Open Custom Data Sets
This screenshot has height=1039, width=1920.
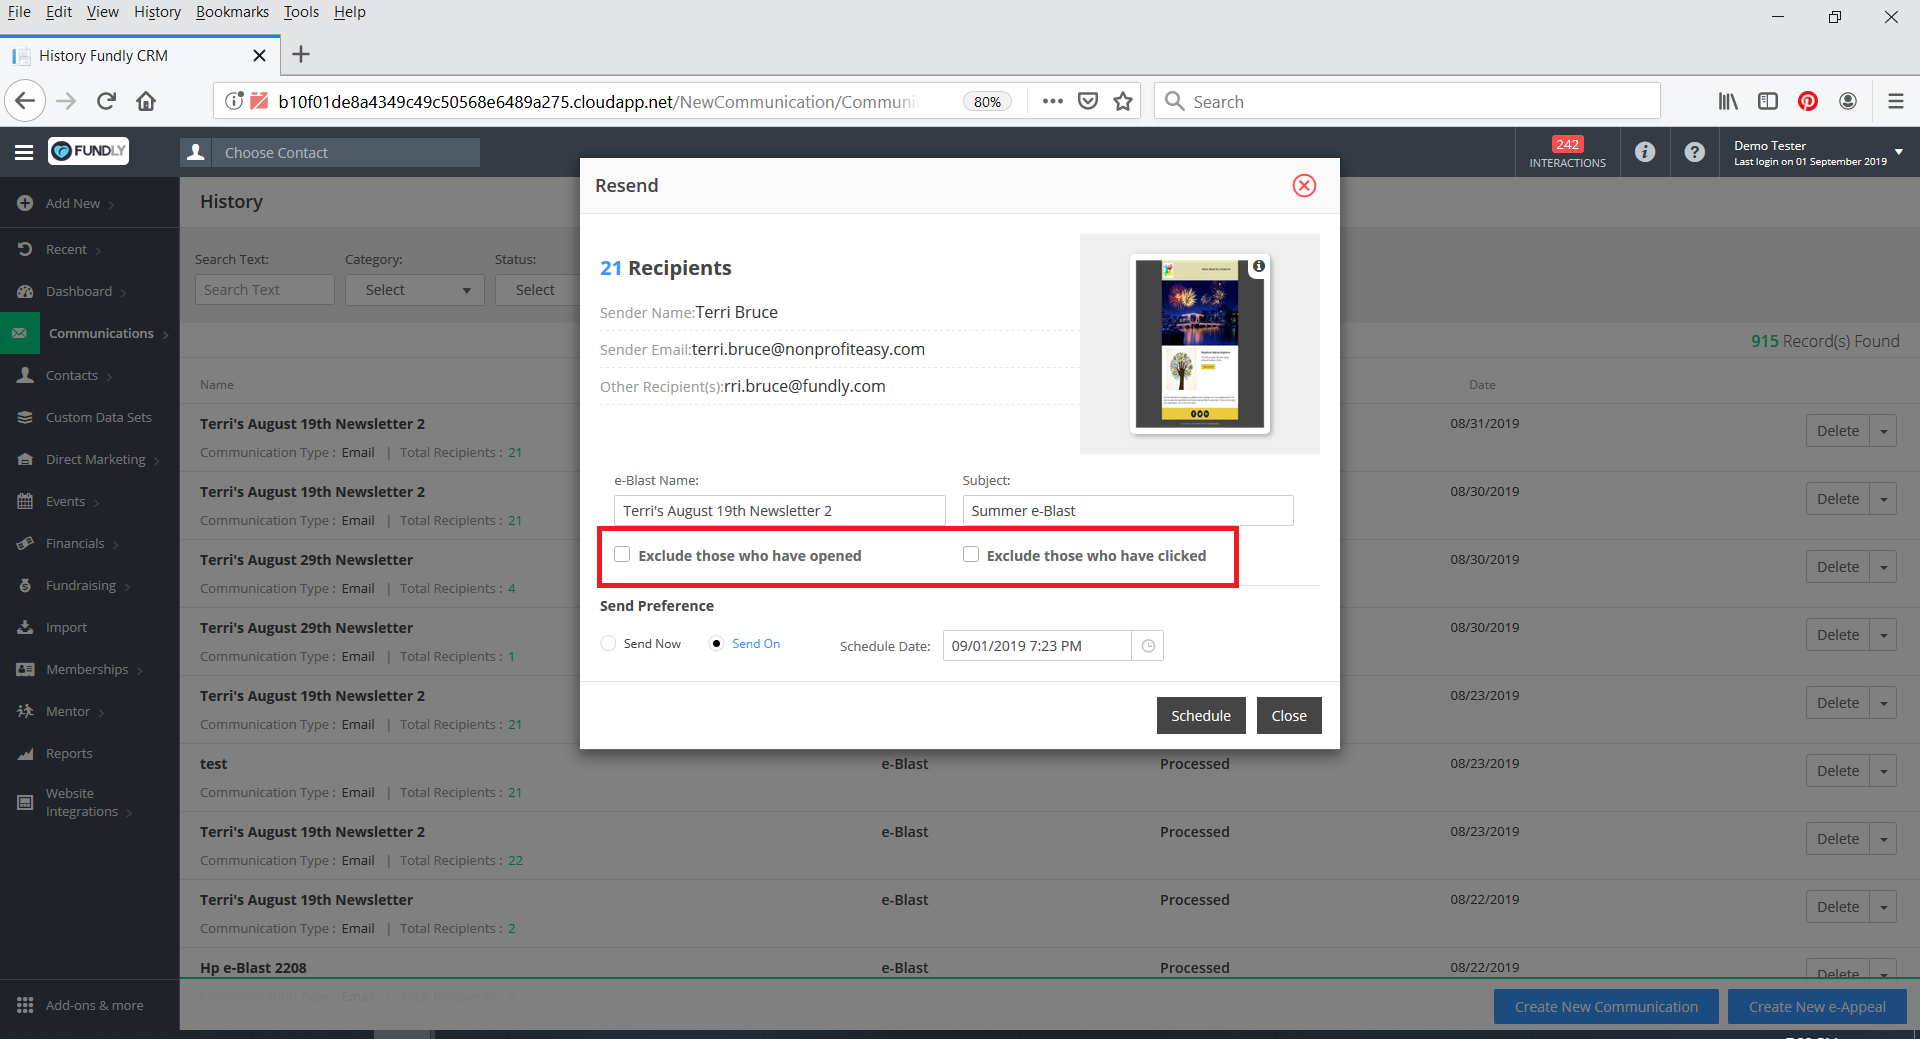(99, 417)
